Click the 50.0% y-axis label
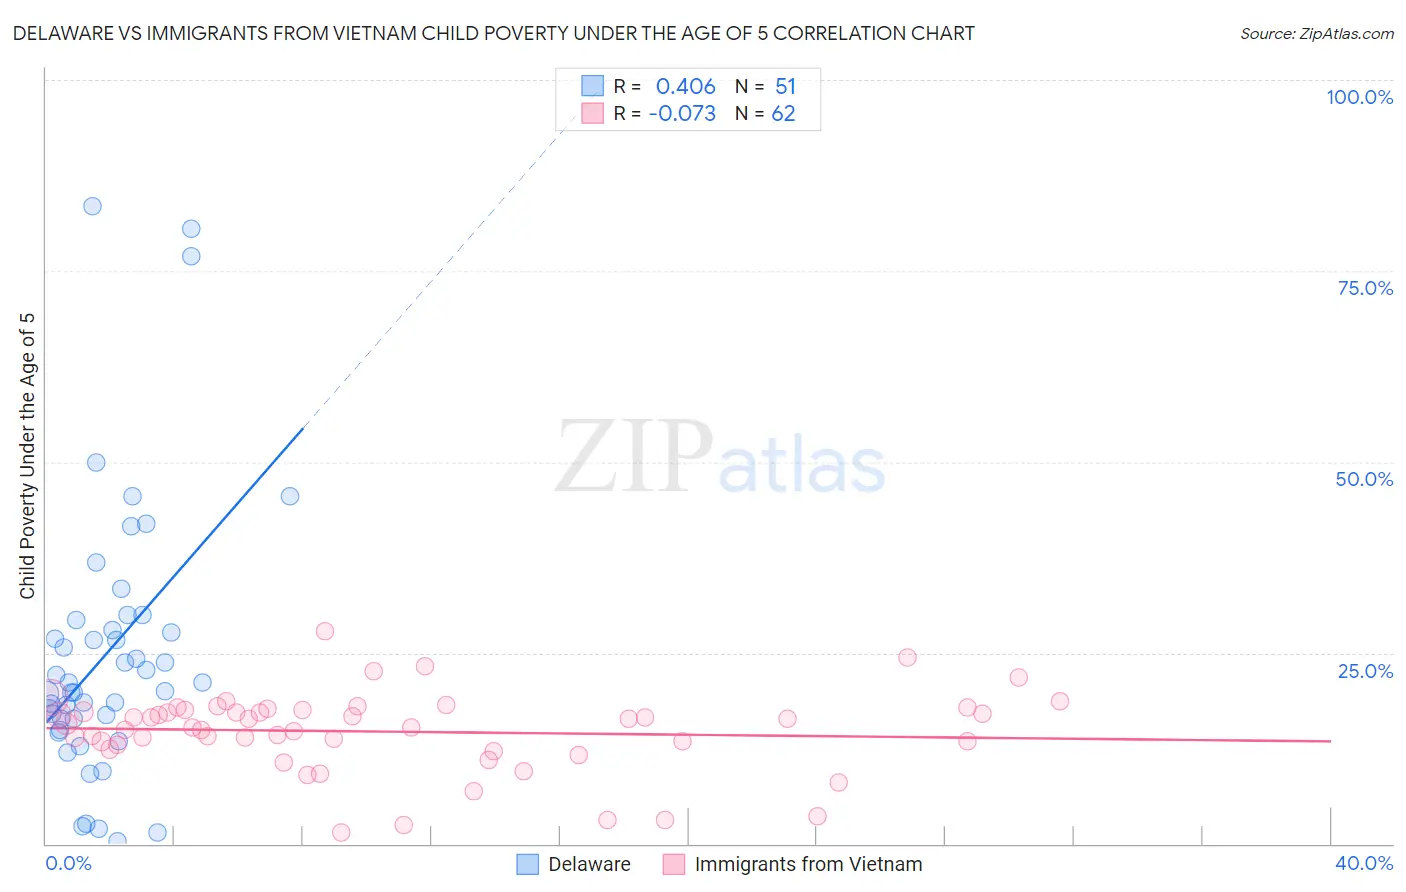Image resolution: width=1406 pixels, height=892 pixels. (x=1364, y=479)
